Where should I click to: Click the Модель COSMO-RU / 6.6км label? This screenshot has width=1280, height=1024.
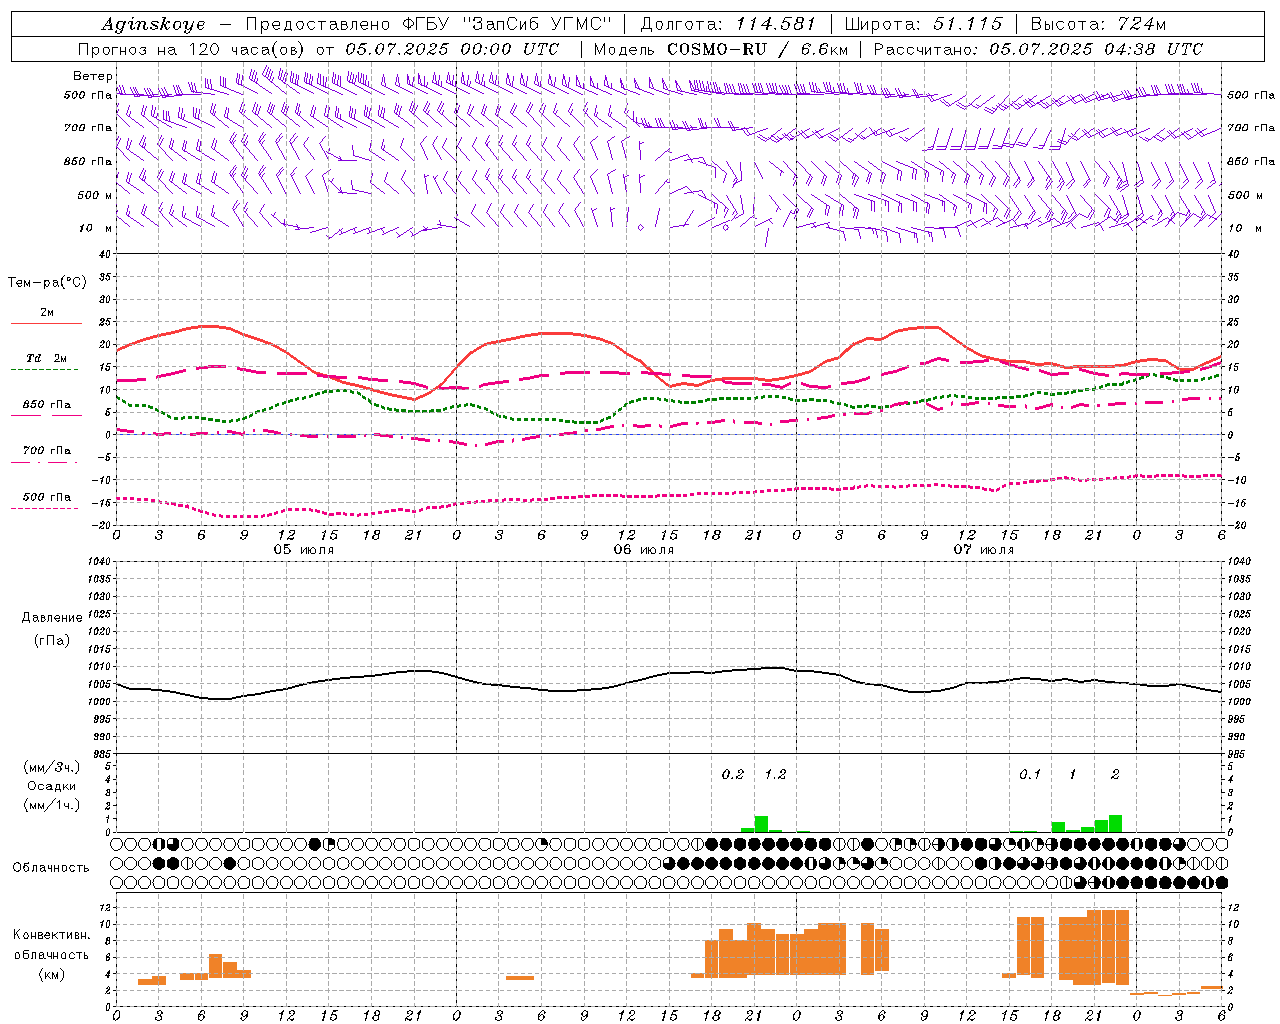(x=721, y=49)
